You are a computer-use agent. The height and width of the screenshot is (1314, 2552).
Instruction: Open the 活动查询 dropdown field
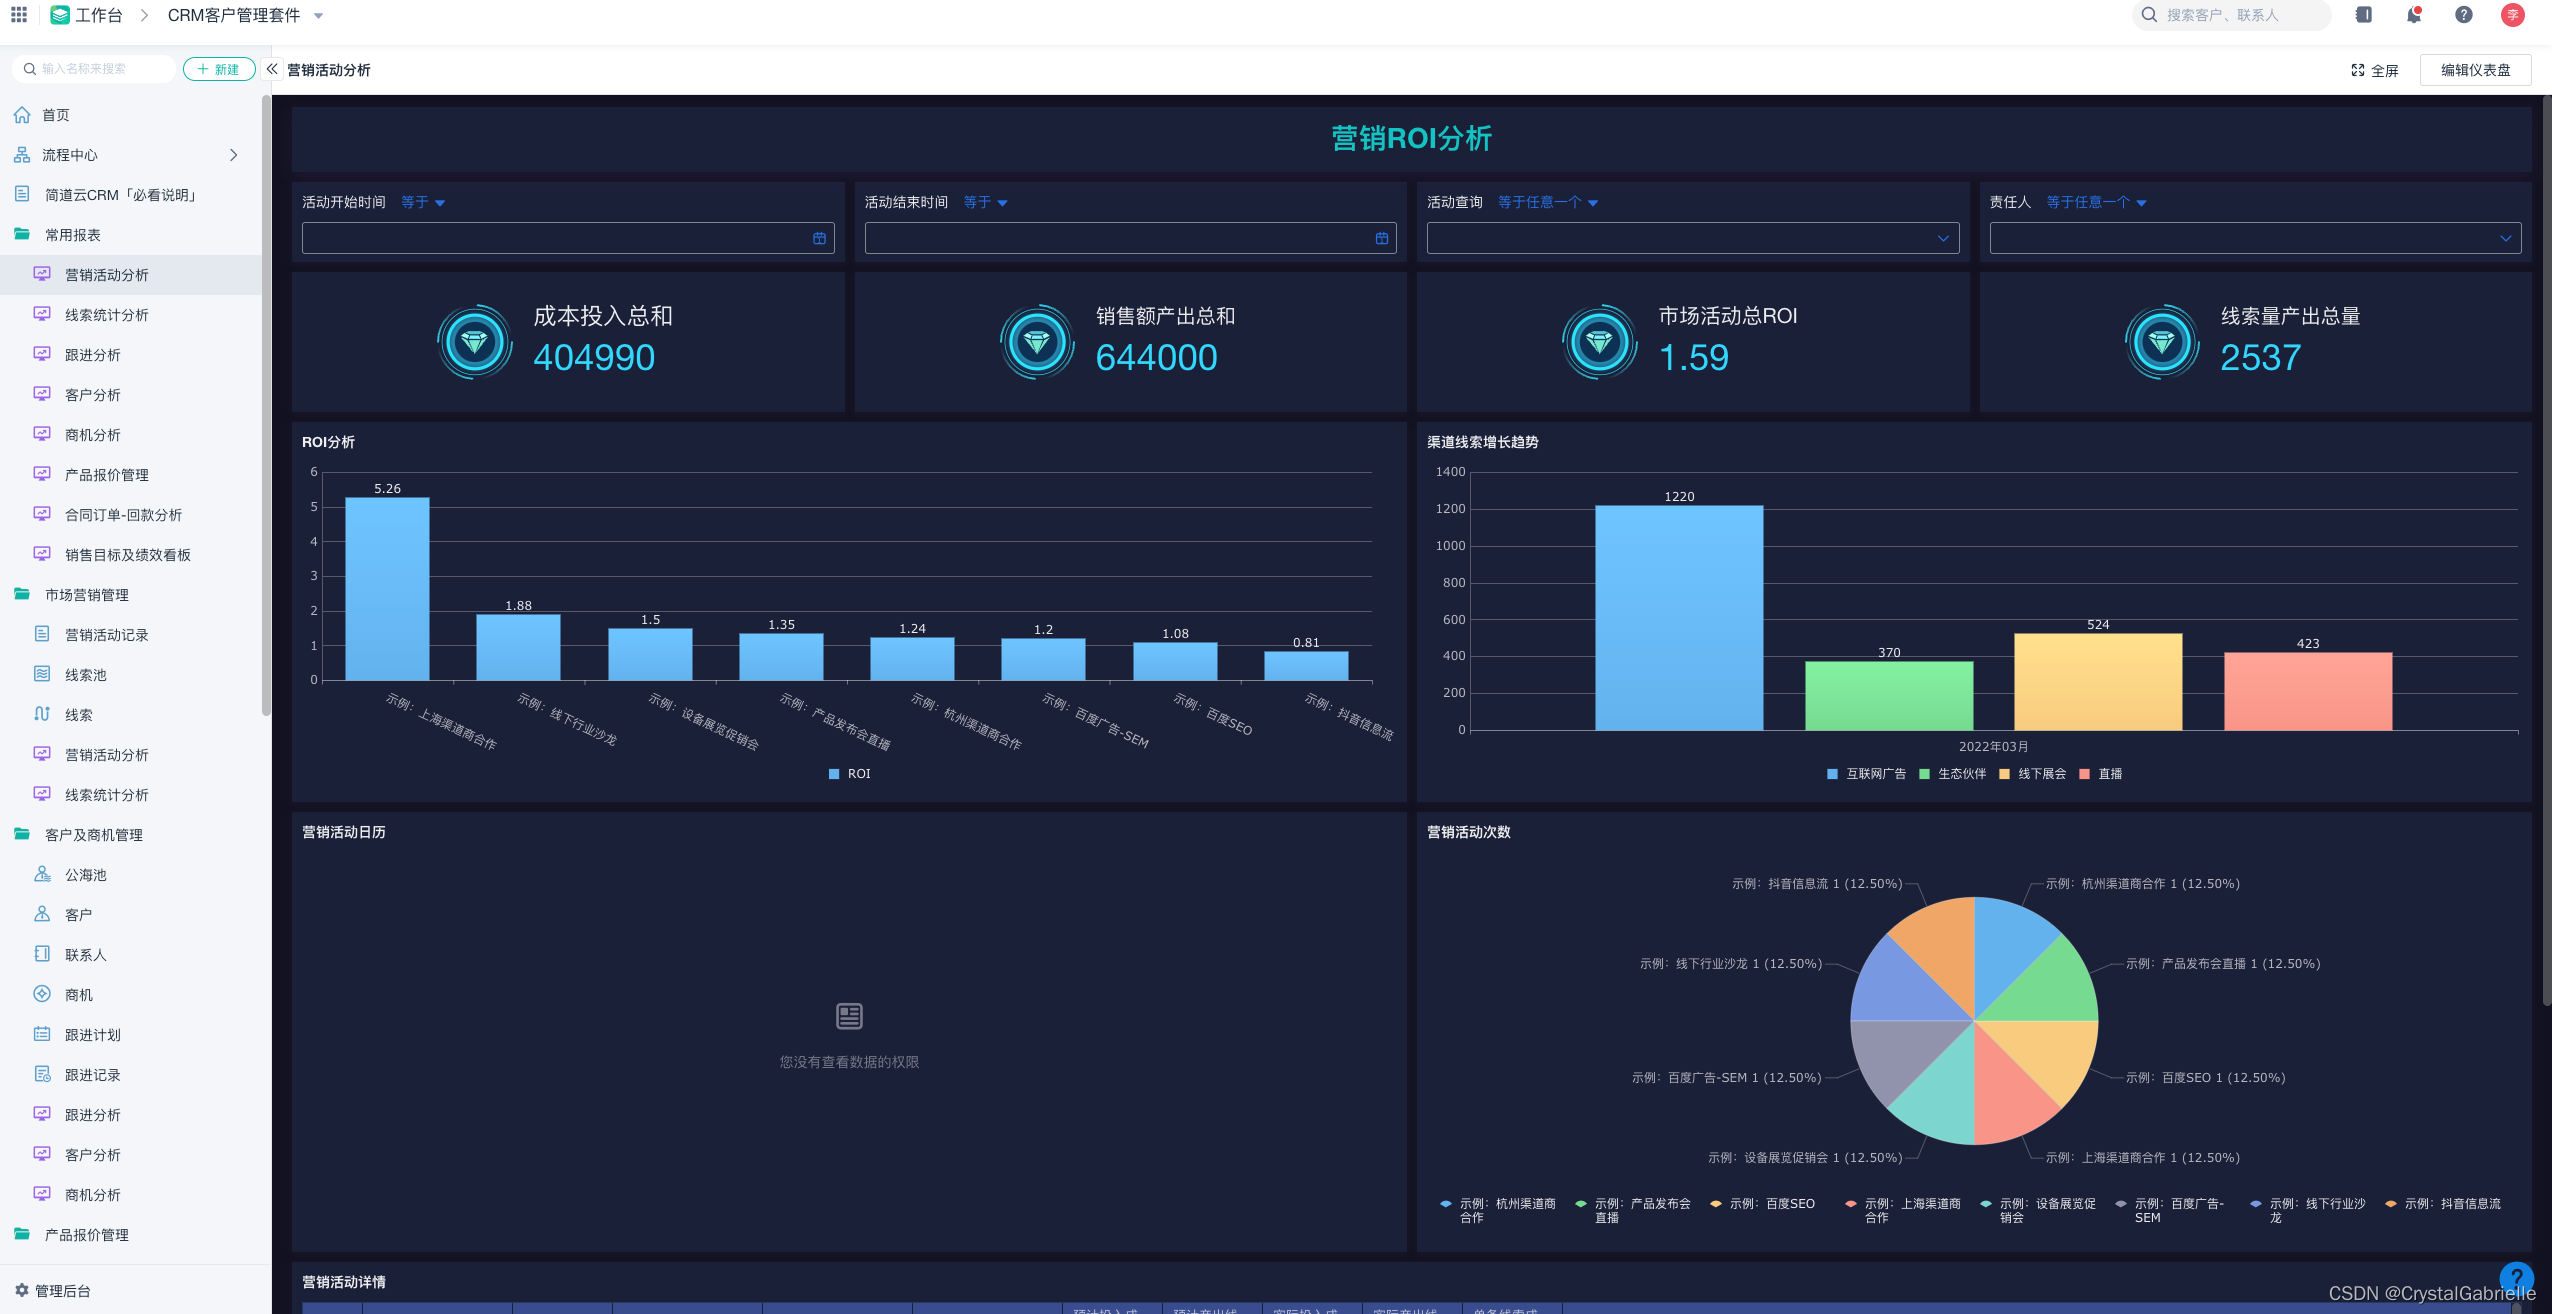tap(1692, 238)
